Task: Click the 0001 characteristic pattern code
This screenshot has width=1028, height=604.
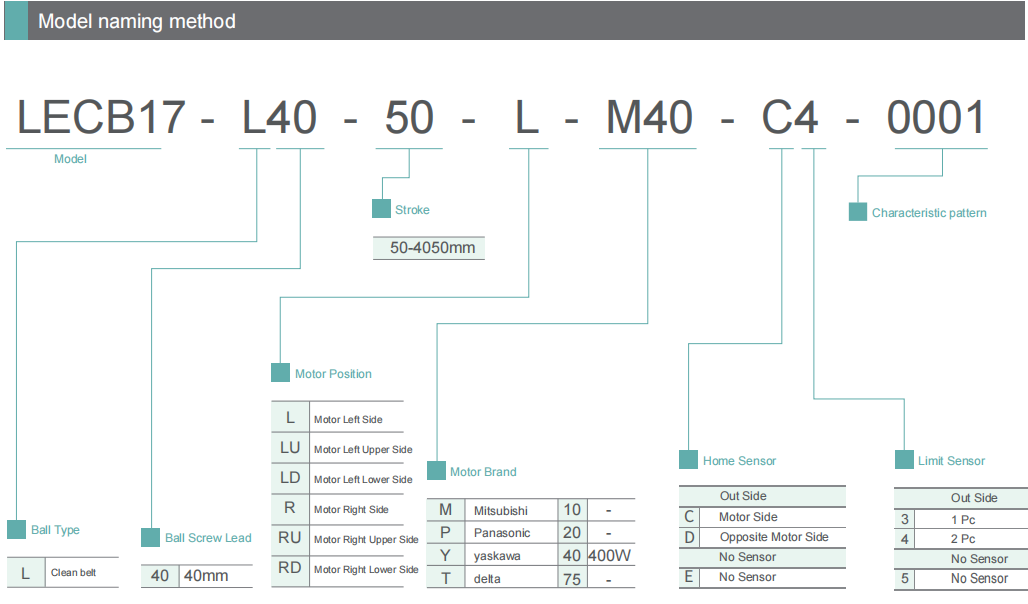Action: tap(937, 119)
